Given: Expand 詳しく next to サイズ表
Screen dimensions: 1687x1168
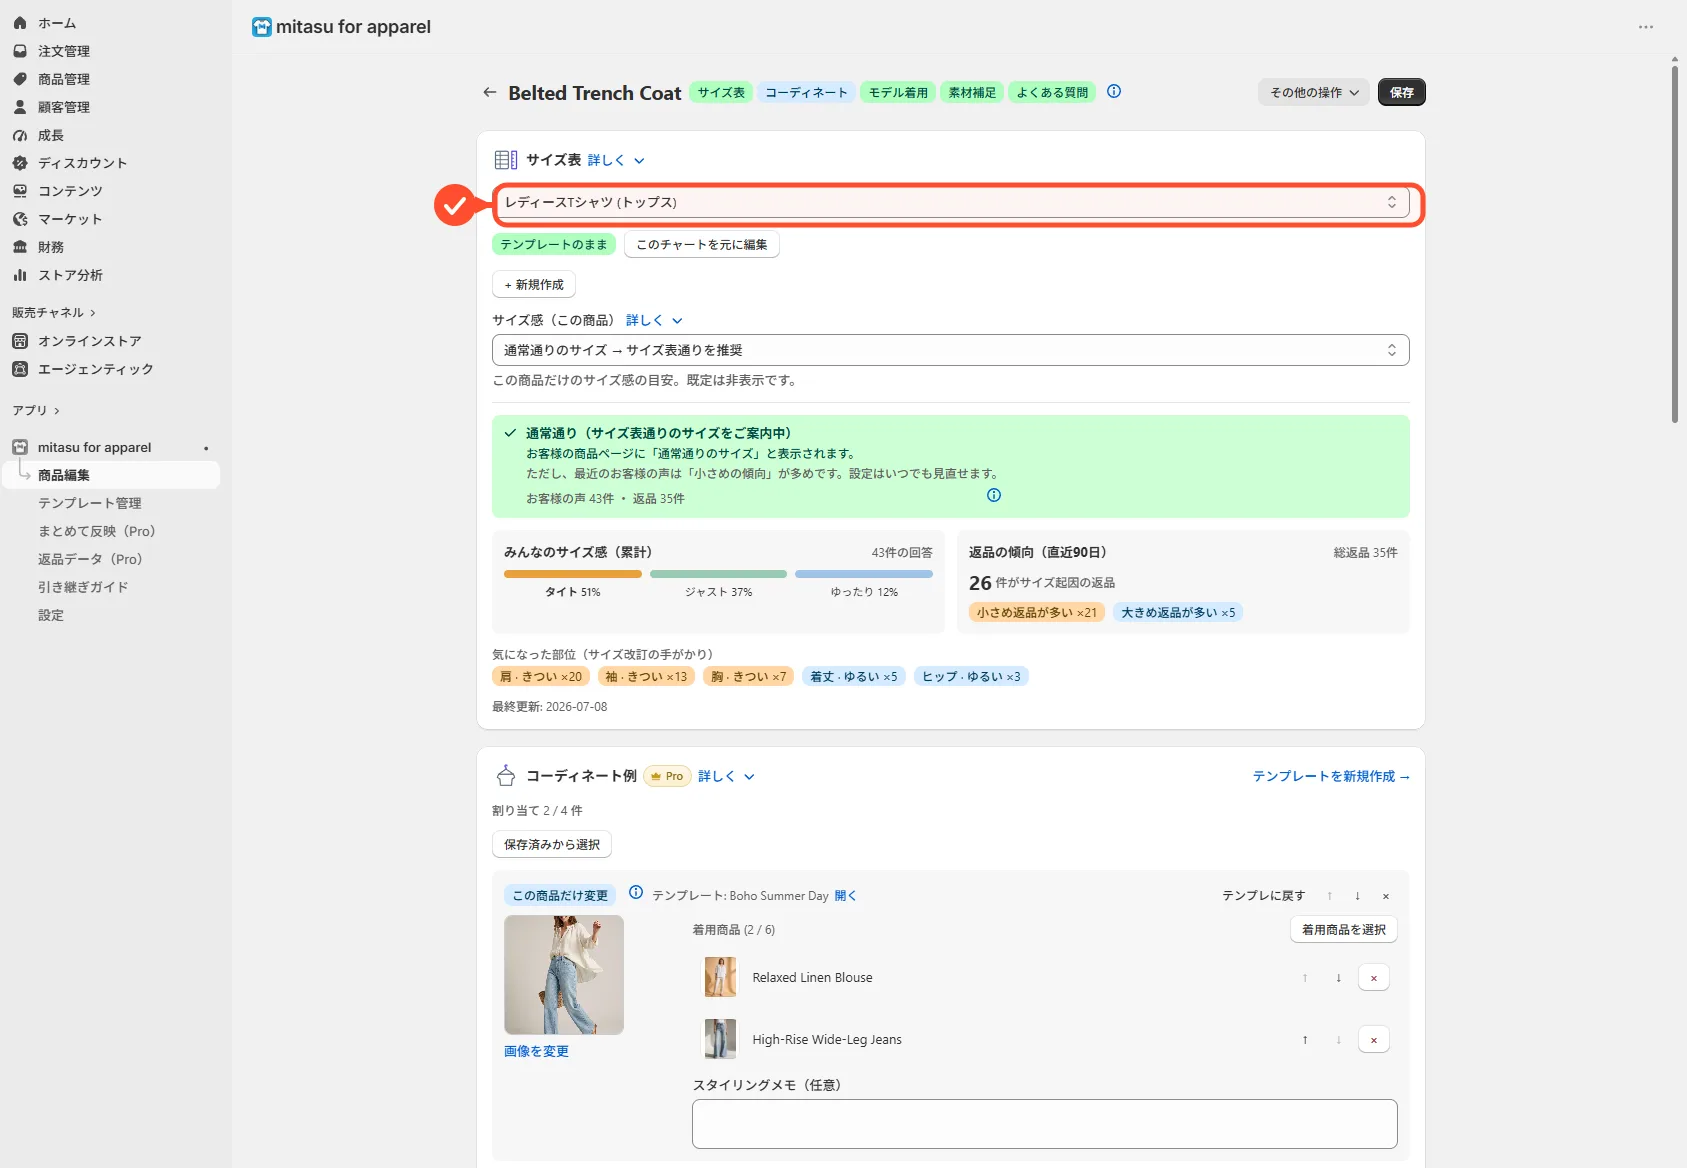Looking at the screenshot, I should (616, 160).
